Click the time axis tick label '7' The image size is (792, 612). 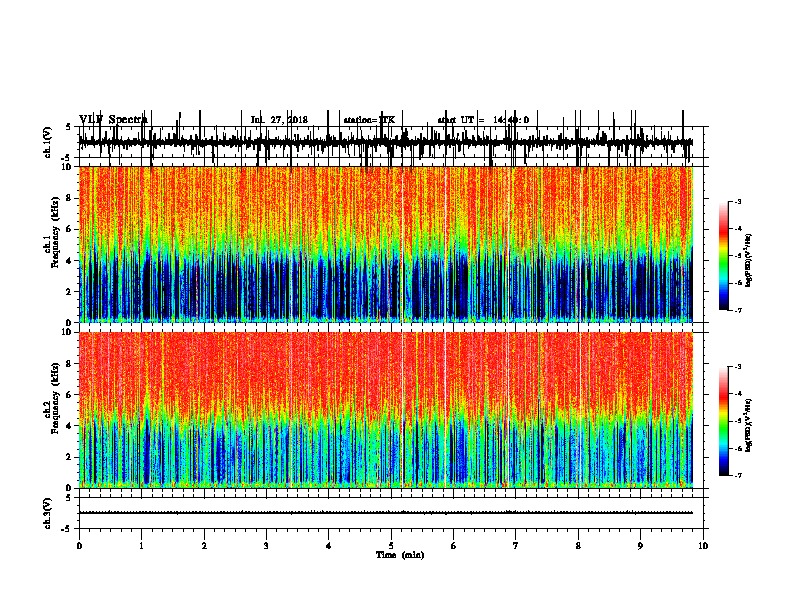516,546
